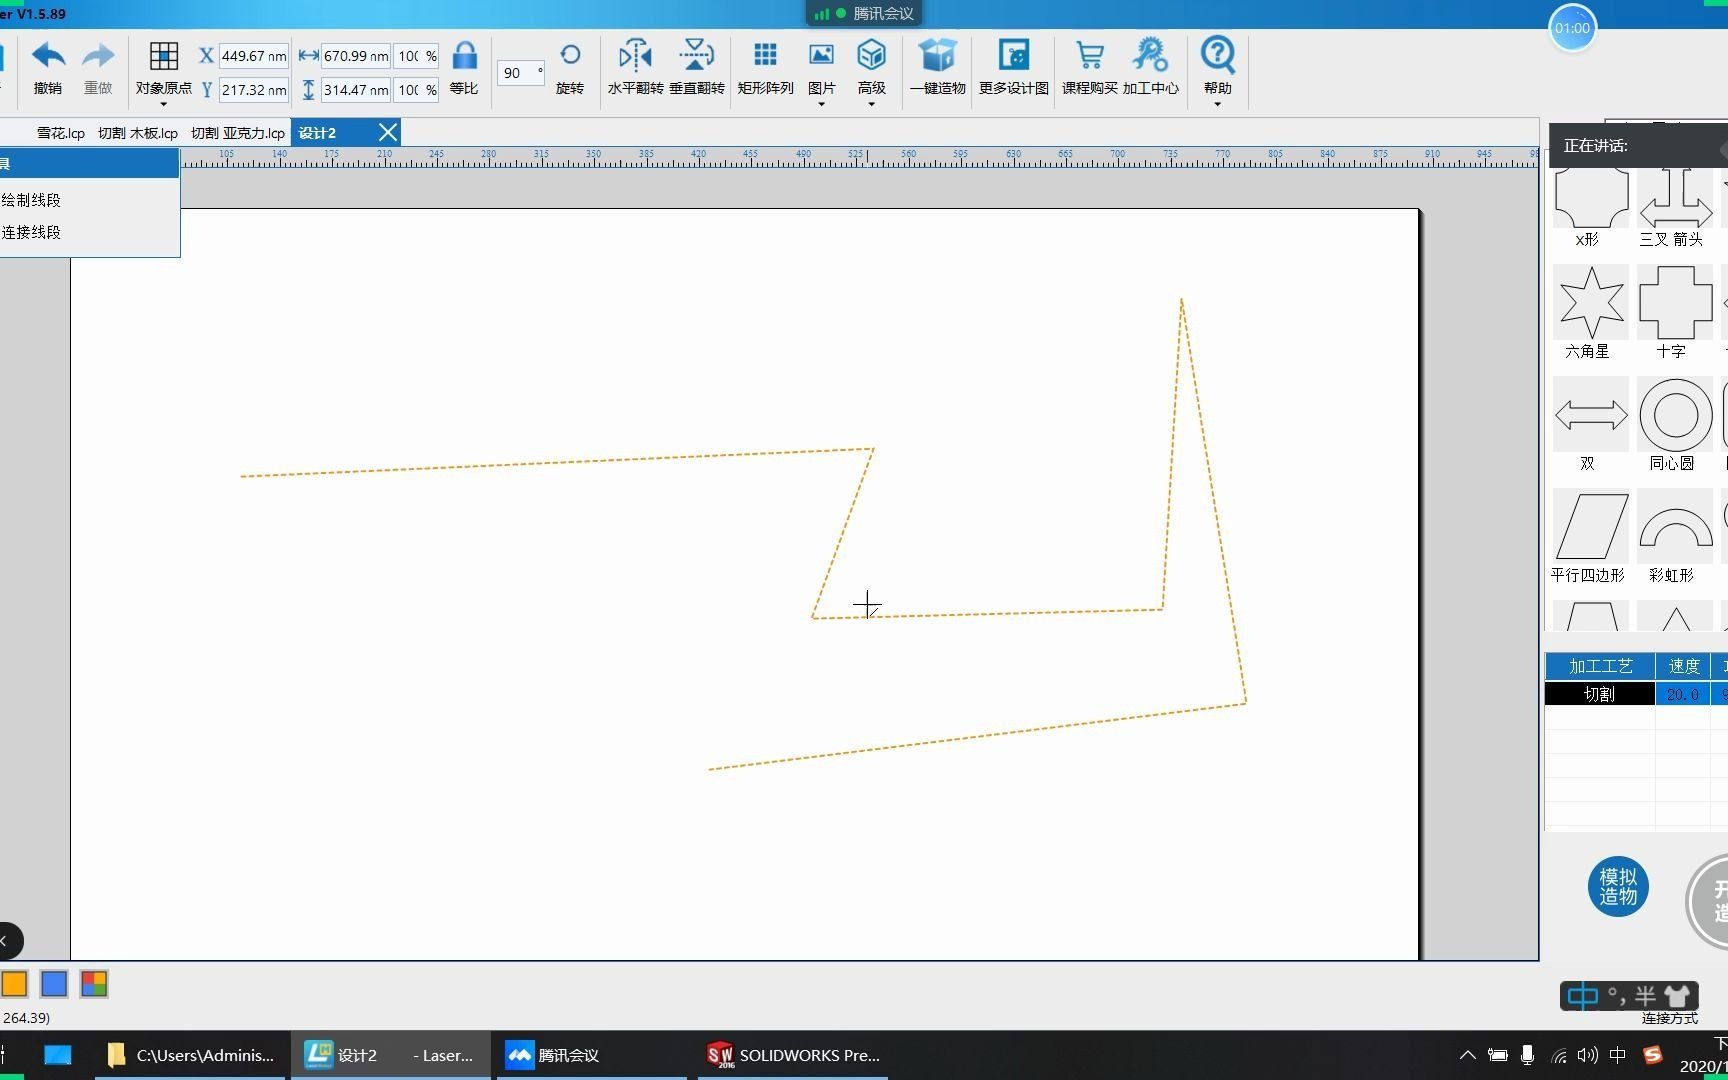This screenshot has width=1728, height=1080.
Task: Edit the width value 670.99
Action: (x=355, y=56)
